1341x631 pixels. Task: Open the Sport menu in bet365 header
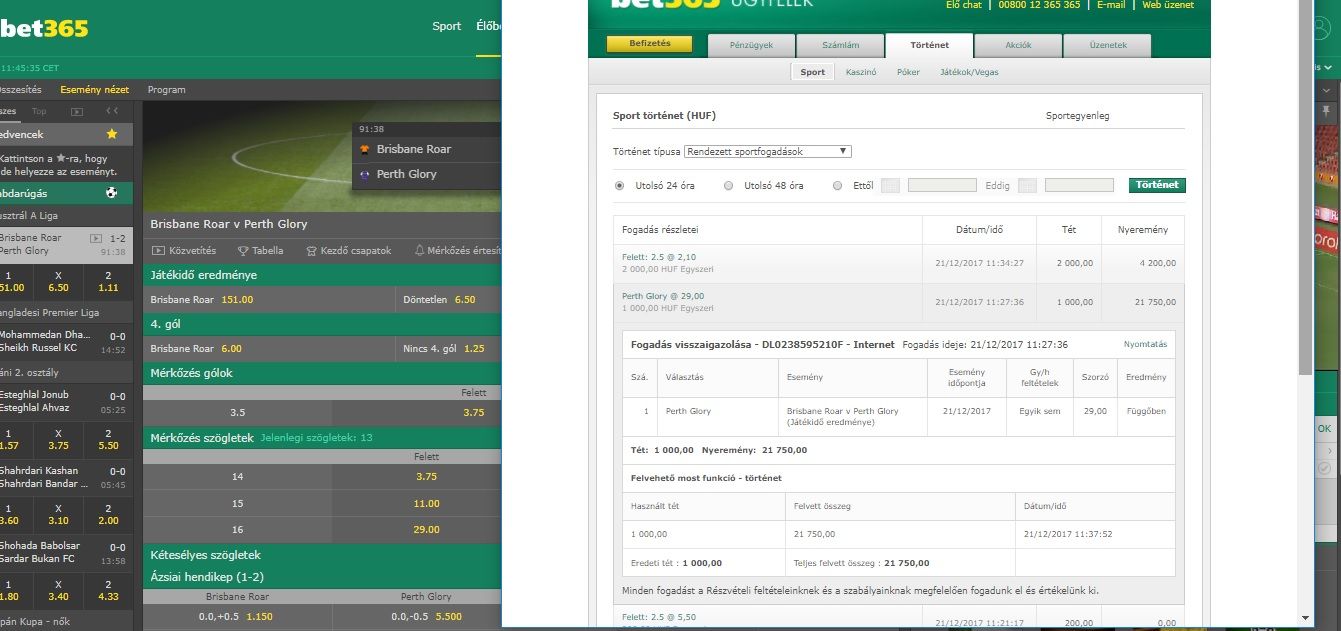click(447, 27)
